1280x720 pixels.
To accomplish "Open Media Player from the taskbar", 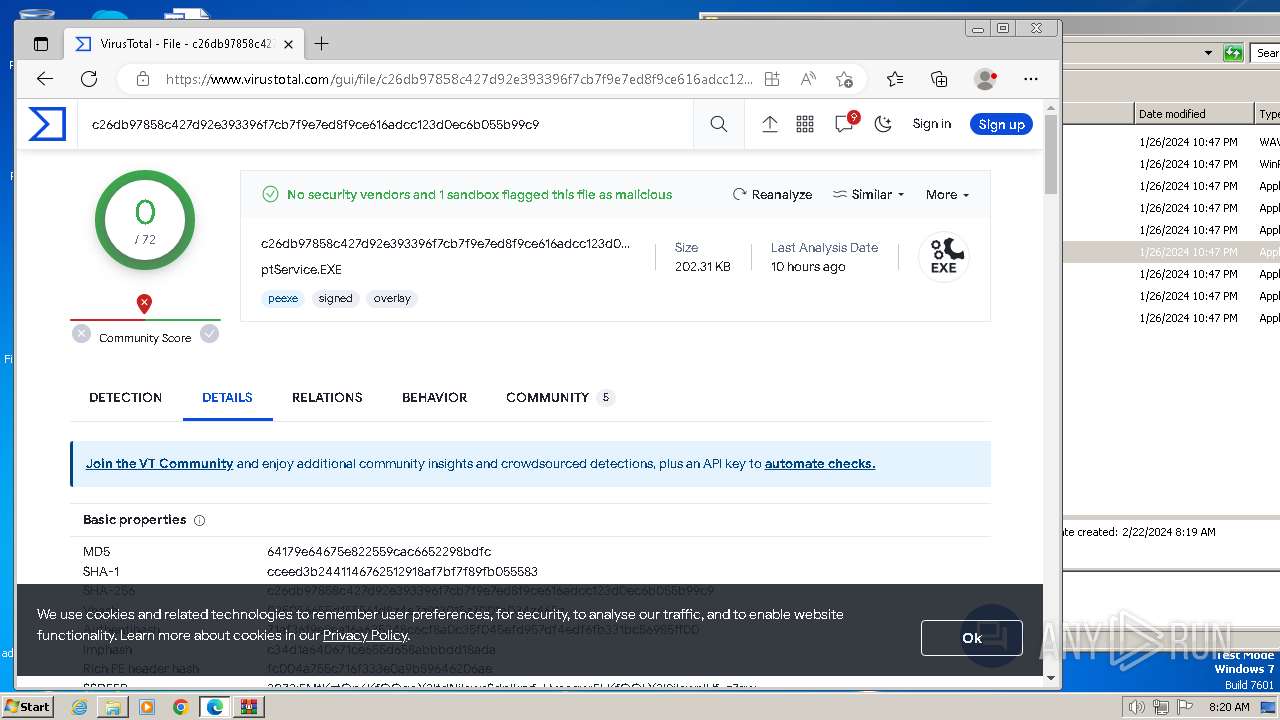I will click(x=147, y=707).
